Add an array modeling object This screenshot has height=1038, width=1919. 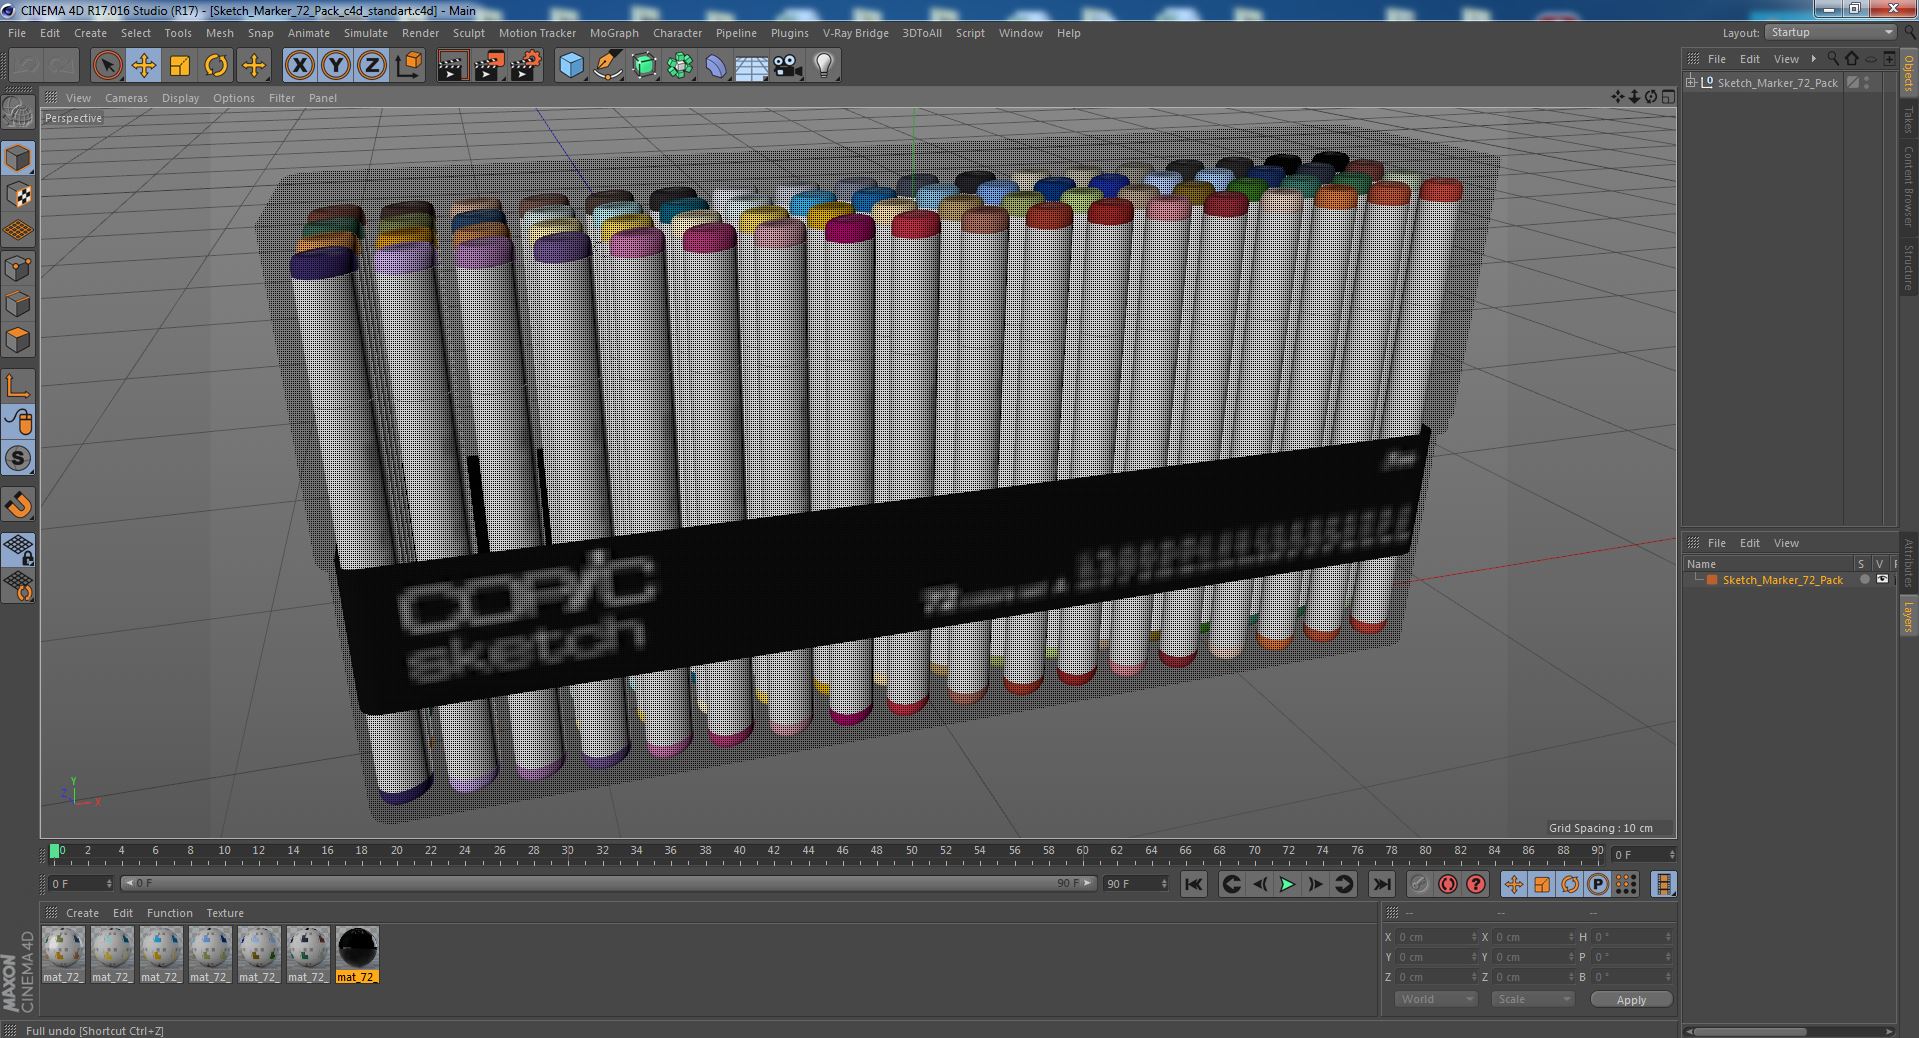tap(680, 66)
